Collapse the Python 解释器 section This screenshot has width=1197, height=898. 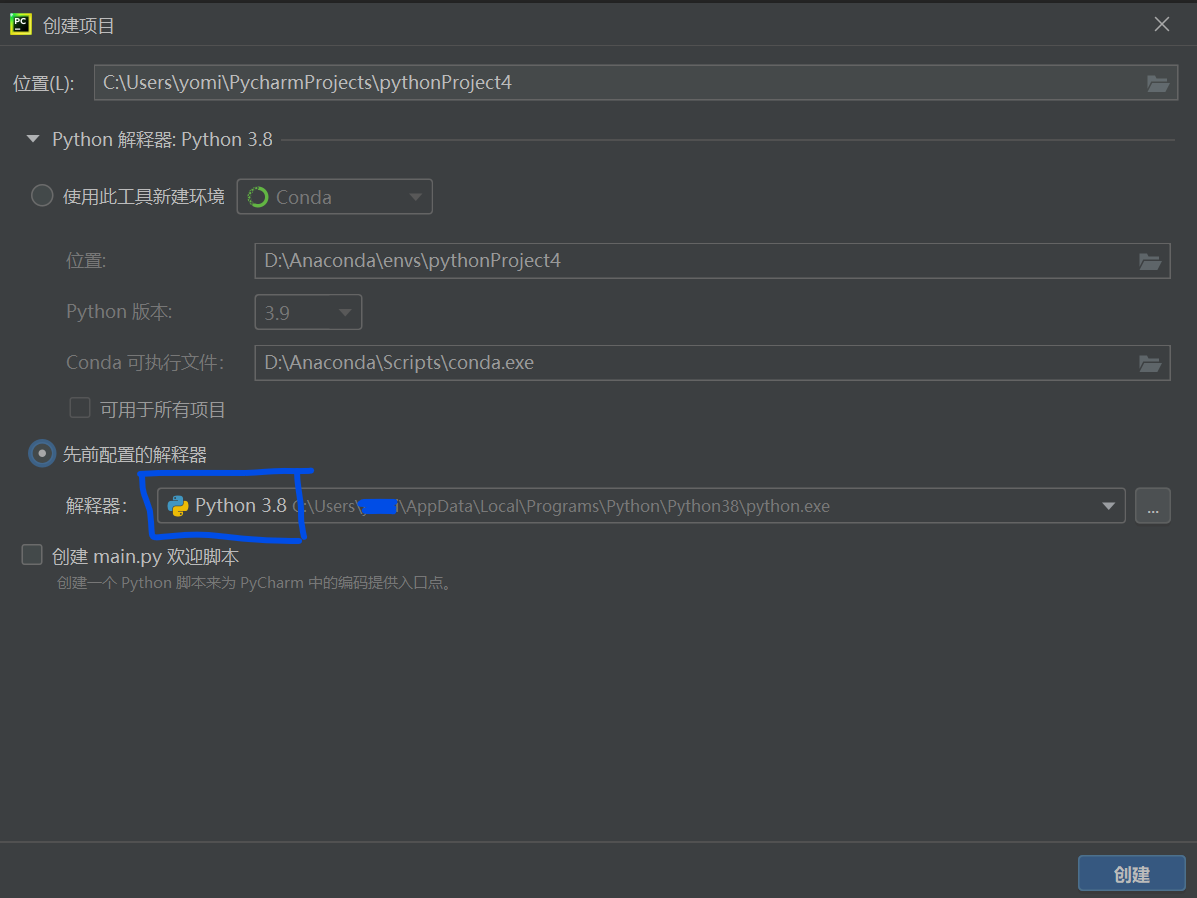[32, 139]
